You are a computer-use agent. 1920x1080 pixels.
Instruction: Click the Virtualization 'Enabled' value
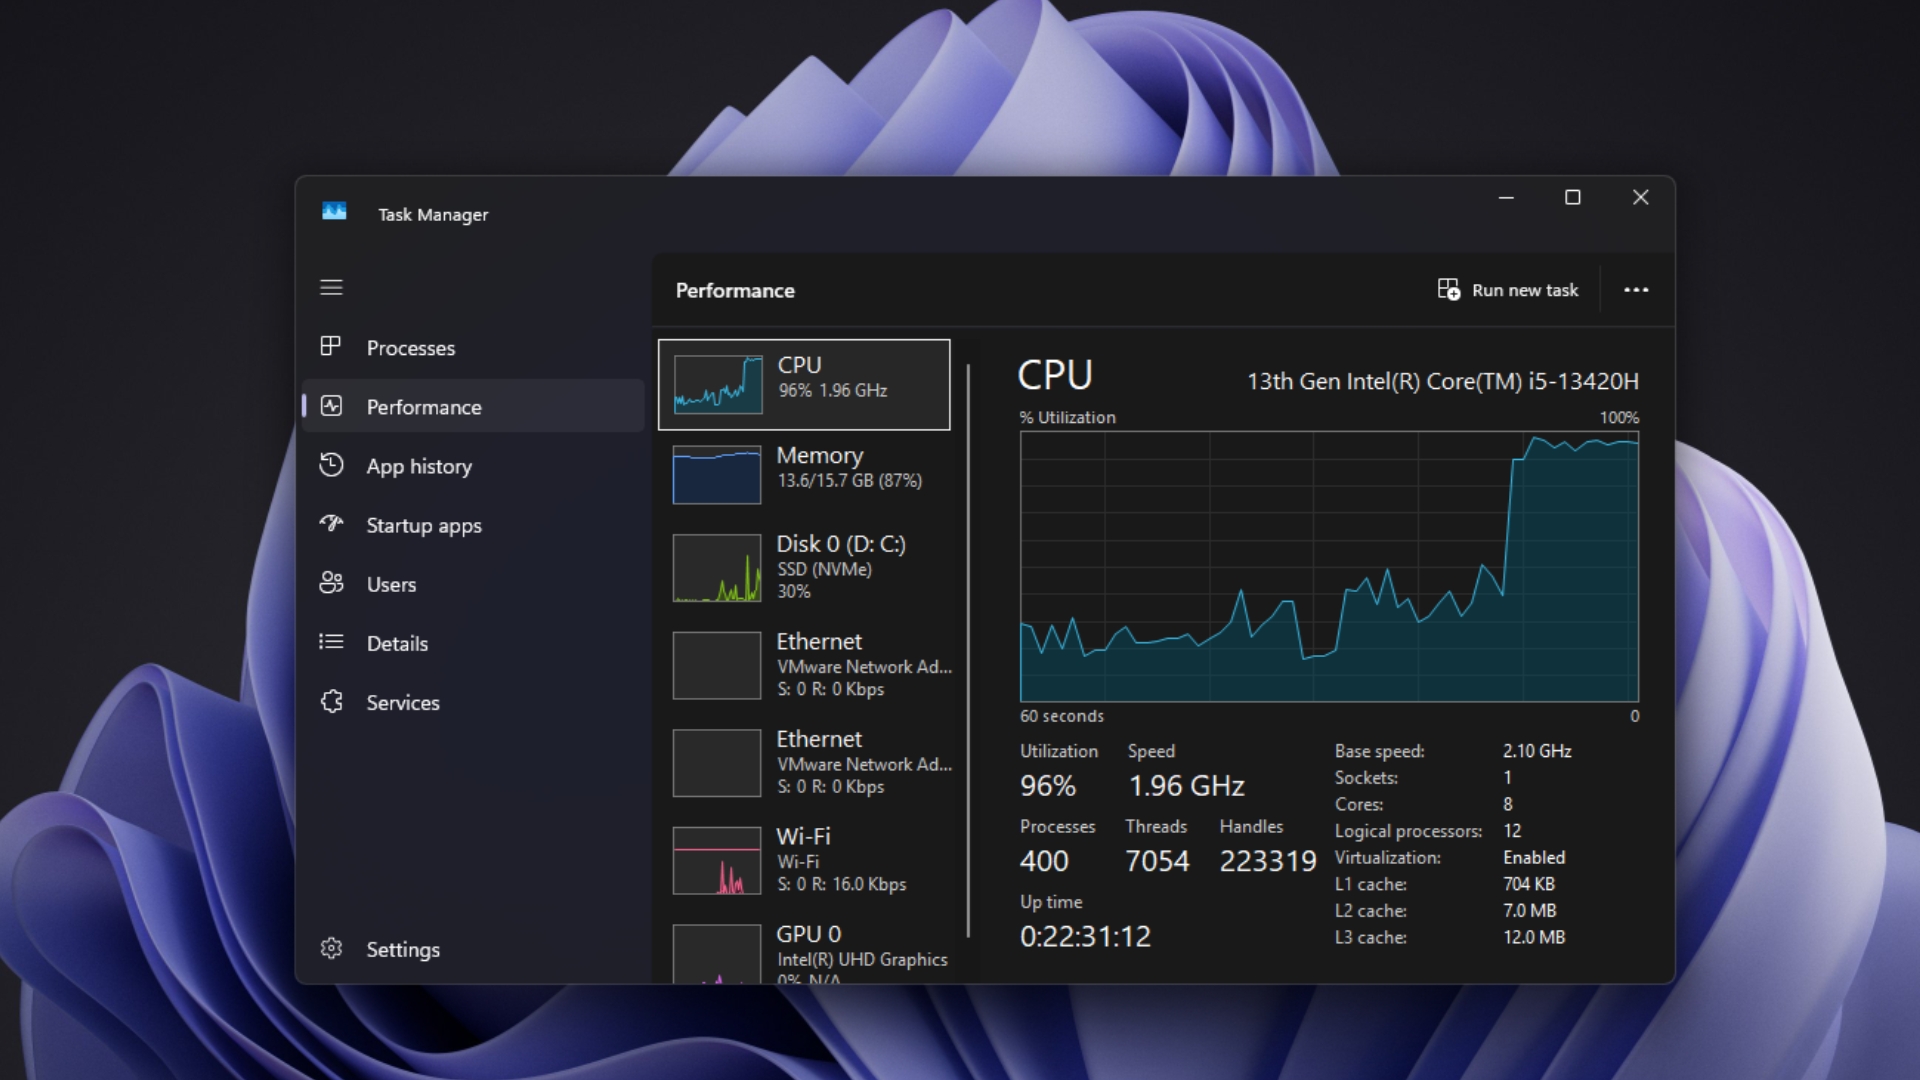[1534, 858]
